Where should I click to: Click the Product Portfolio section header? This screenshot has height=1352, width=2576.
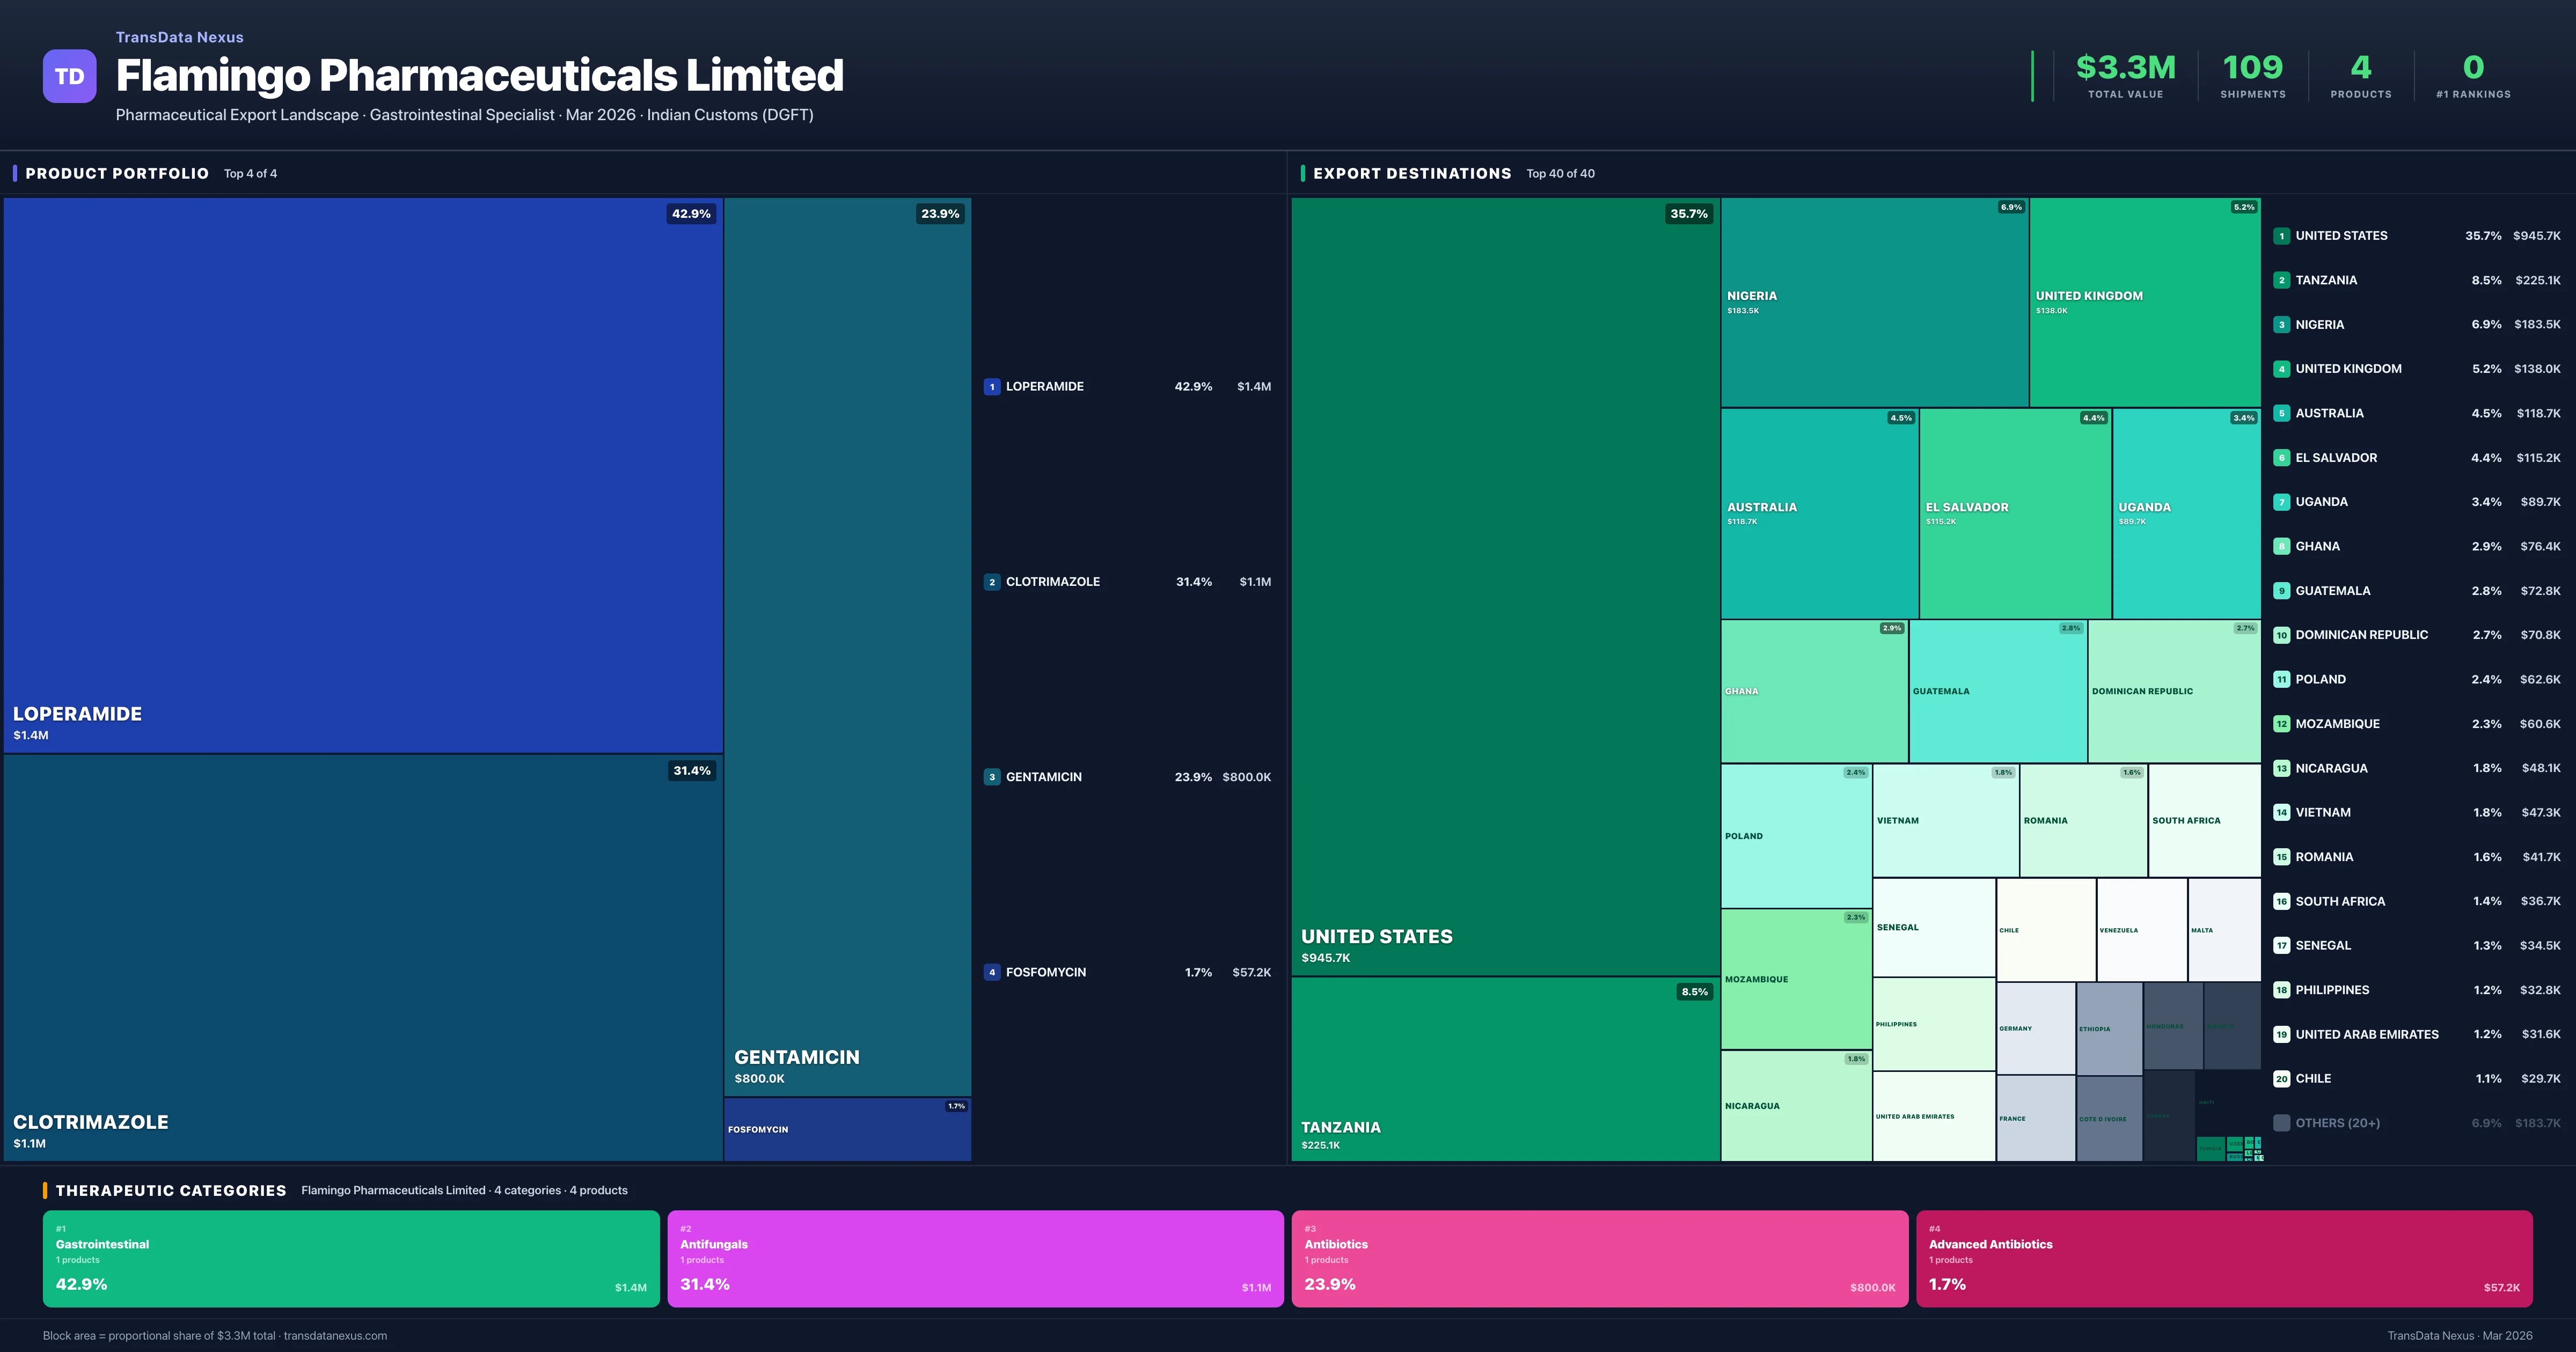pos(117,174)
